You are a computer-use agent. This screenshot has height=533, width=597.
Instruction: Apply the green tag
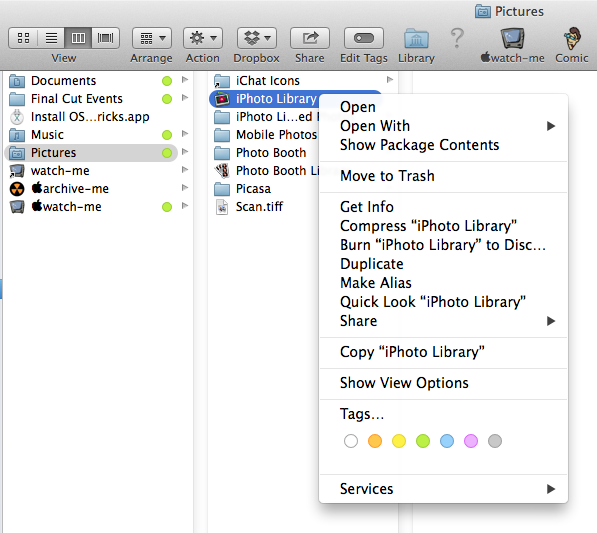pos(423,441)
